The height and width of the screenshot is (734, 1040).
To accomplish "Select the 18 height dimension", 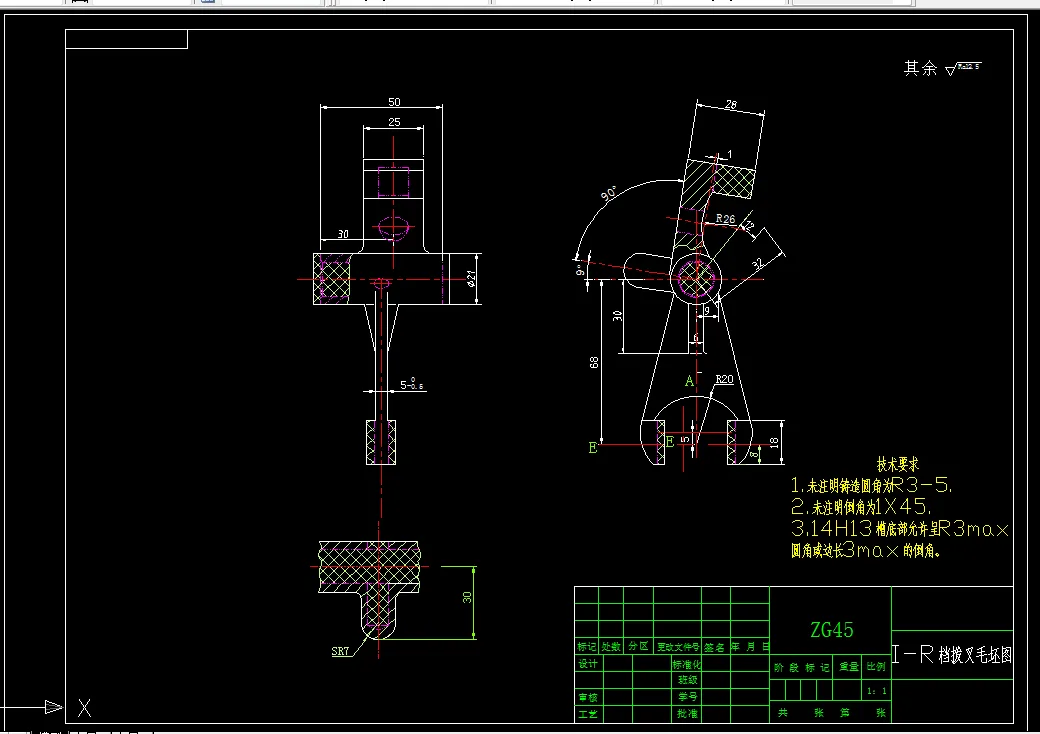I will pos(773,442).
